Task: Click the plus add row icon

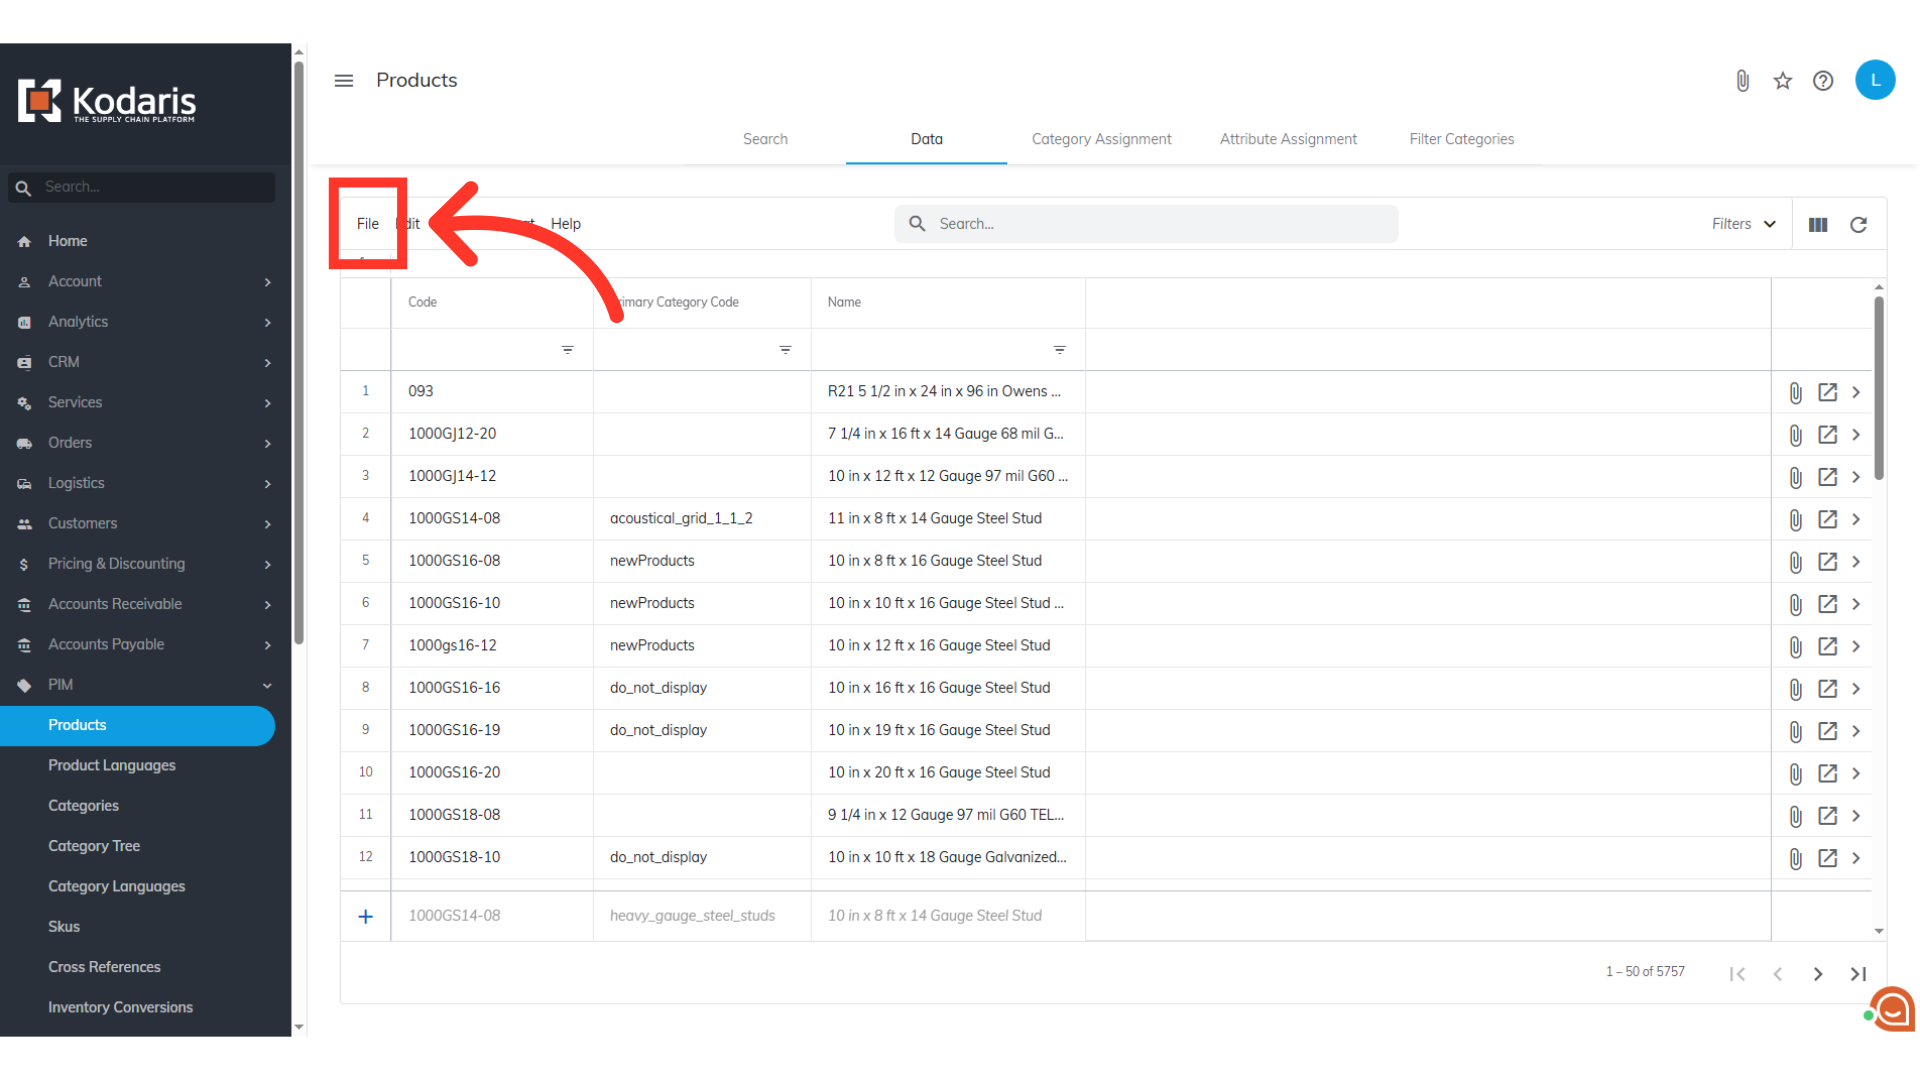Action: 366,917
